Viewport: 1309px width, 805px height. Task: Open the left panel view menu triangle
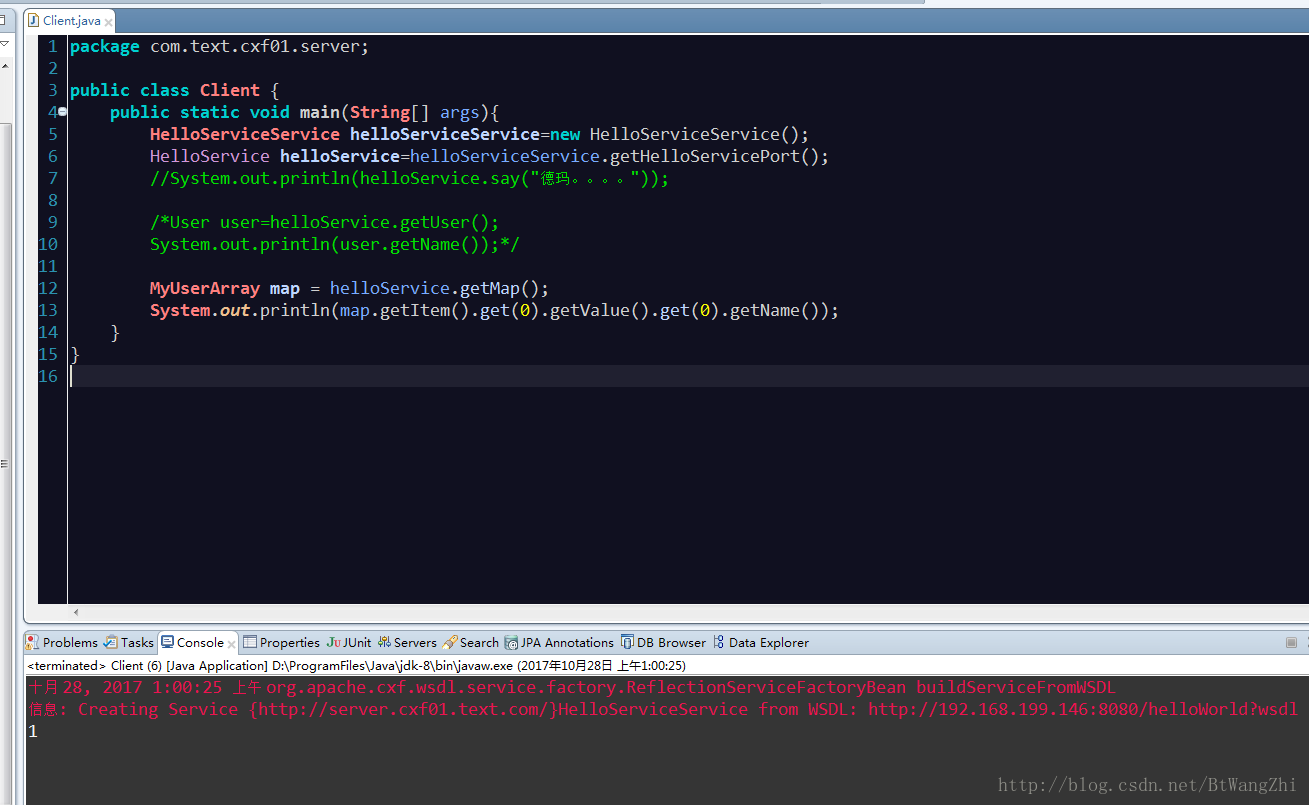pyautogui.click(x=4, y=44)
